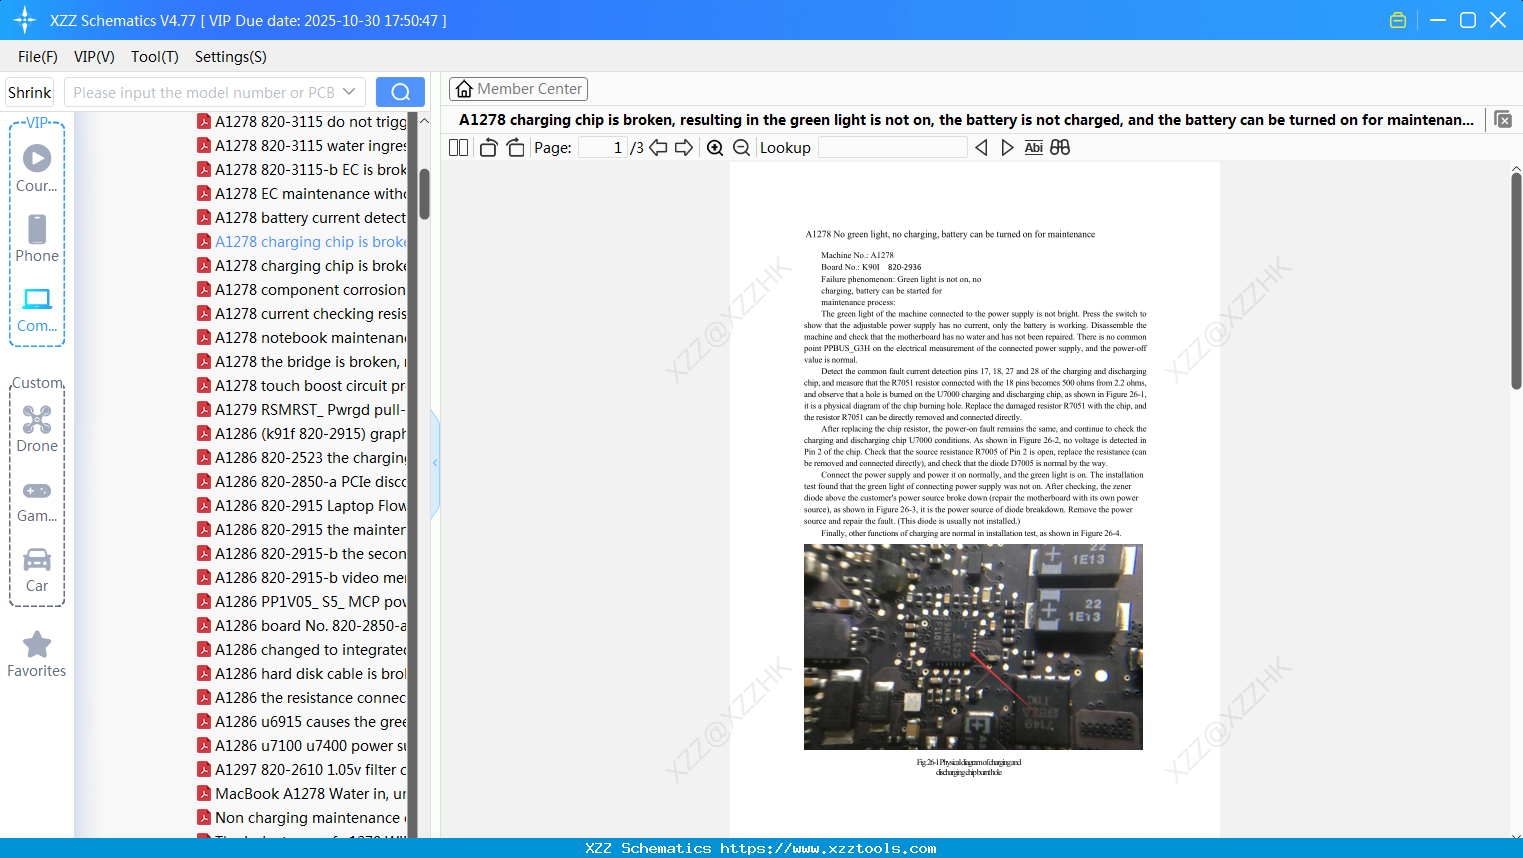Image resolution: width=1523 pixels, height=858 pixels.
Task: Open 'A1278 touch boost circuit' file
Action: [302, 385]
